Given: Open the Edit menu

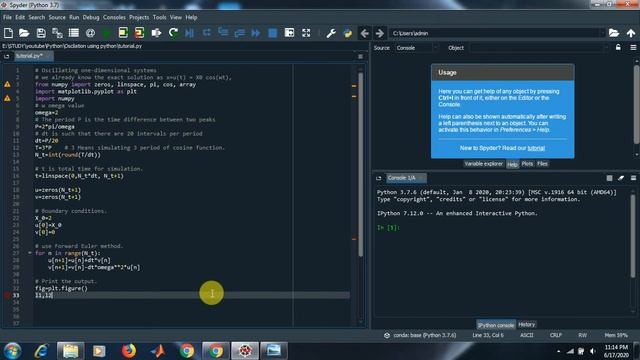Looking at the screenshot, I should point(20,17).
